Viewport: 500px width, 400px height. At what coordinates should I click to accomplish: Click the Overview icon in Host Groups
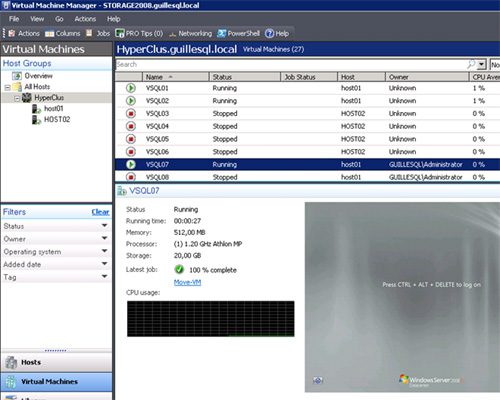pyautogui.click(x=17, y=76)
